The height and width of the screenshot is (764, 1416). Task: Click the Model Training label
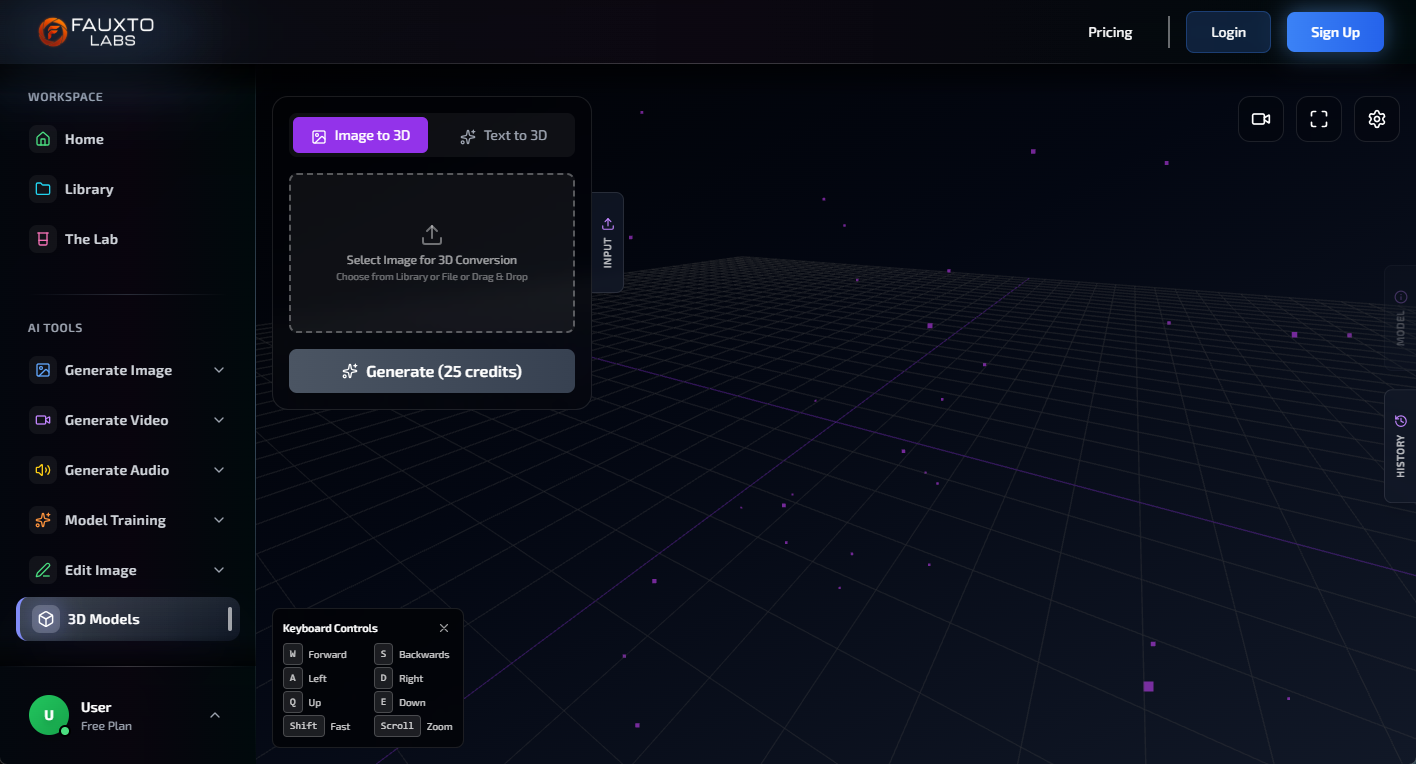click(115, 520)
